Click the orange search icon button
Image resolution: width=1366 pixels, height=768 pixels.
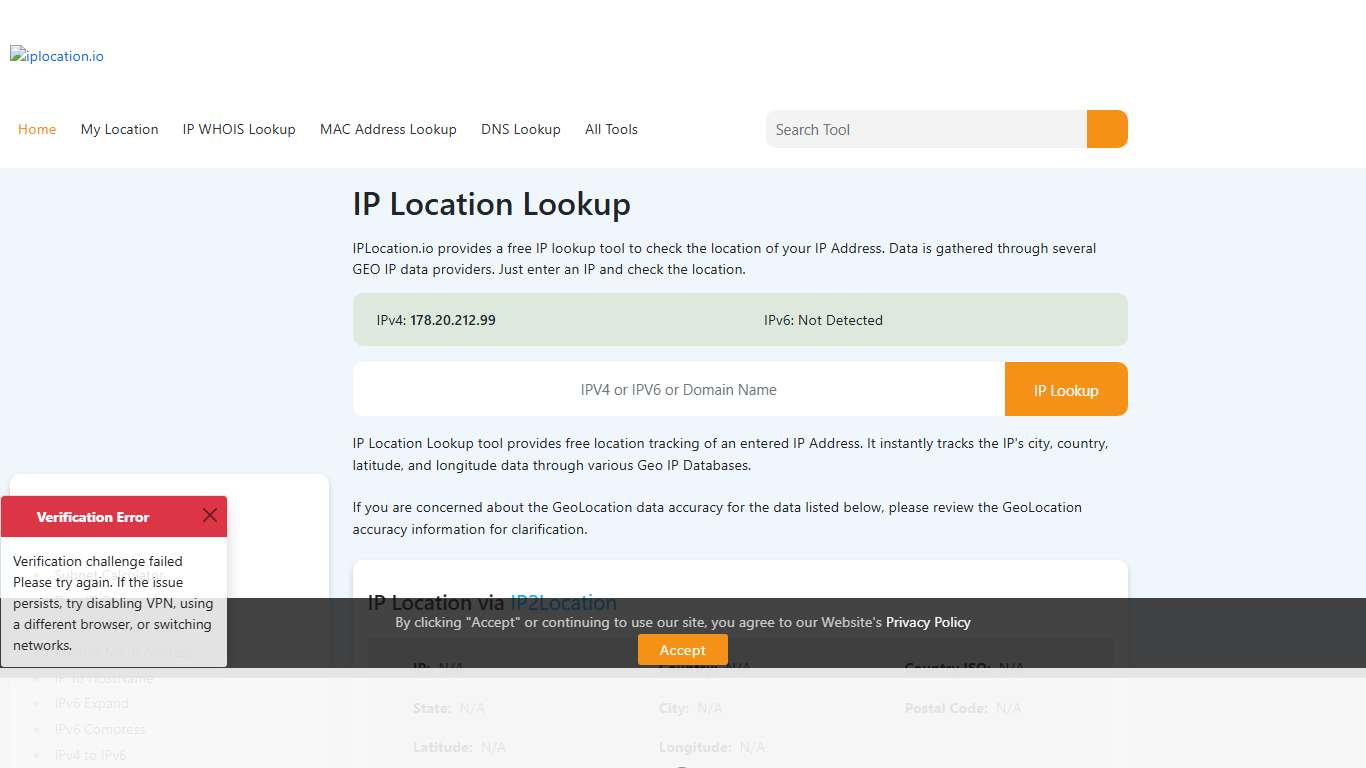click(x=1106, y=129)
